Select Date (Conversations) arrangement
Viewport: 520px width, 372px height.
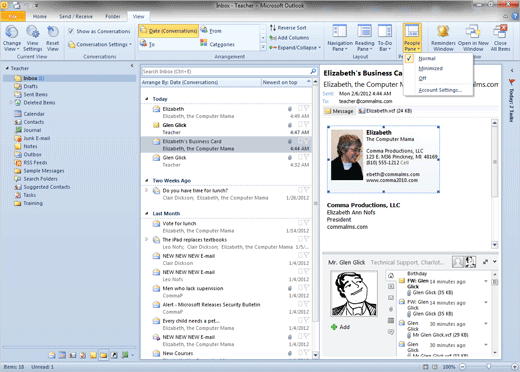(169, 31)
